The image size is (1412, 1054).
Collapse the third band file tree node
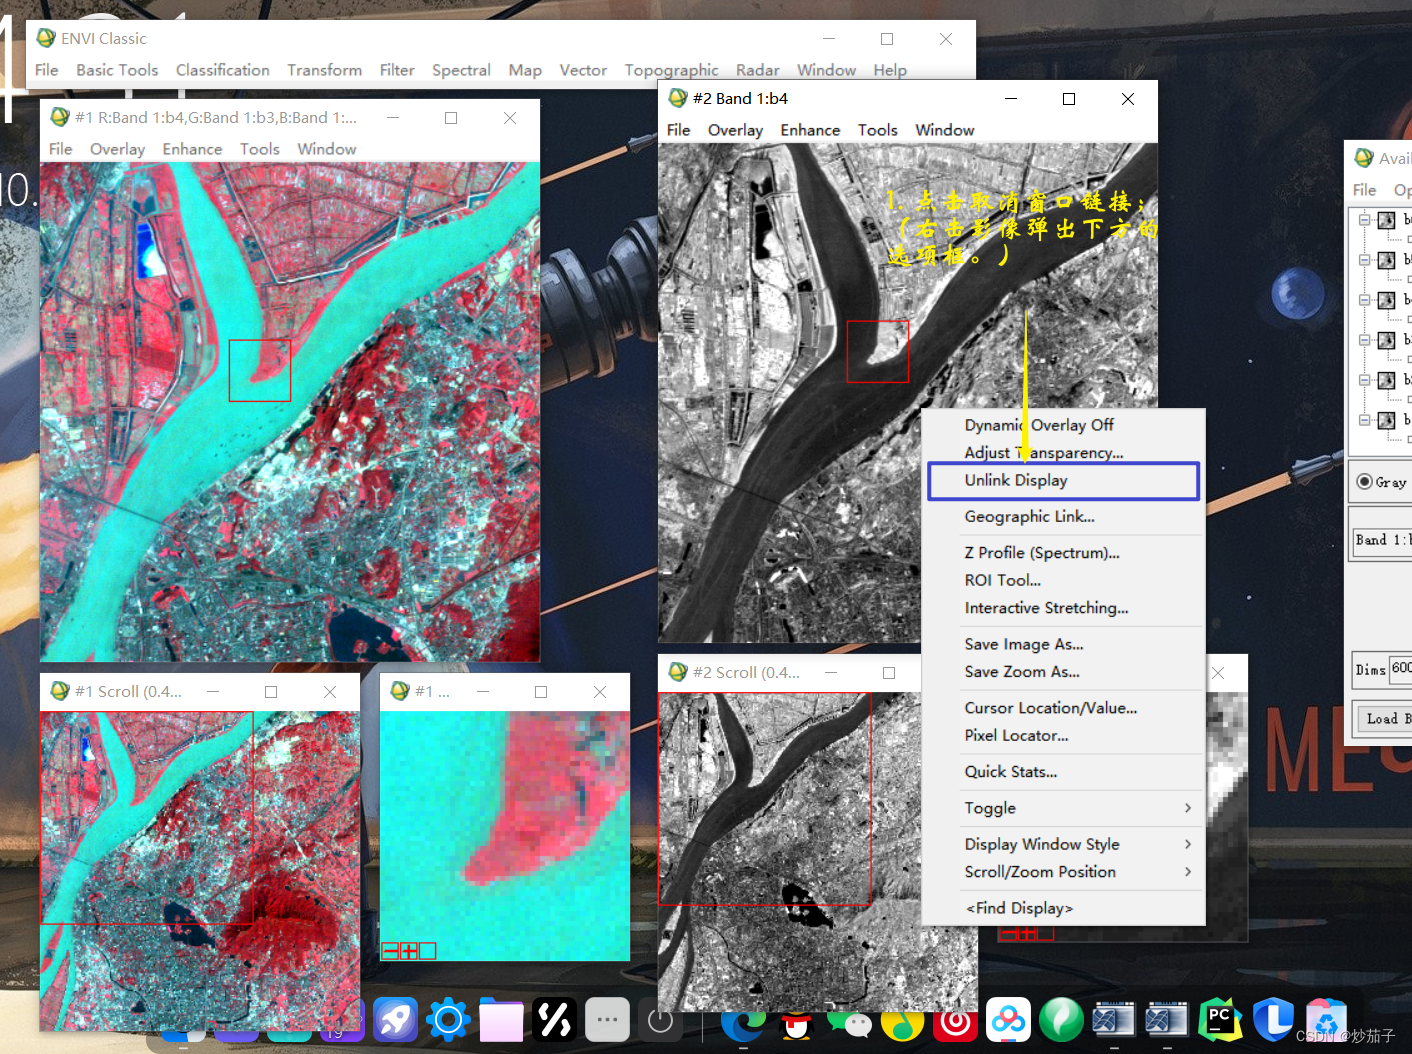coord(1364,300)
